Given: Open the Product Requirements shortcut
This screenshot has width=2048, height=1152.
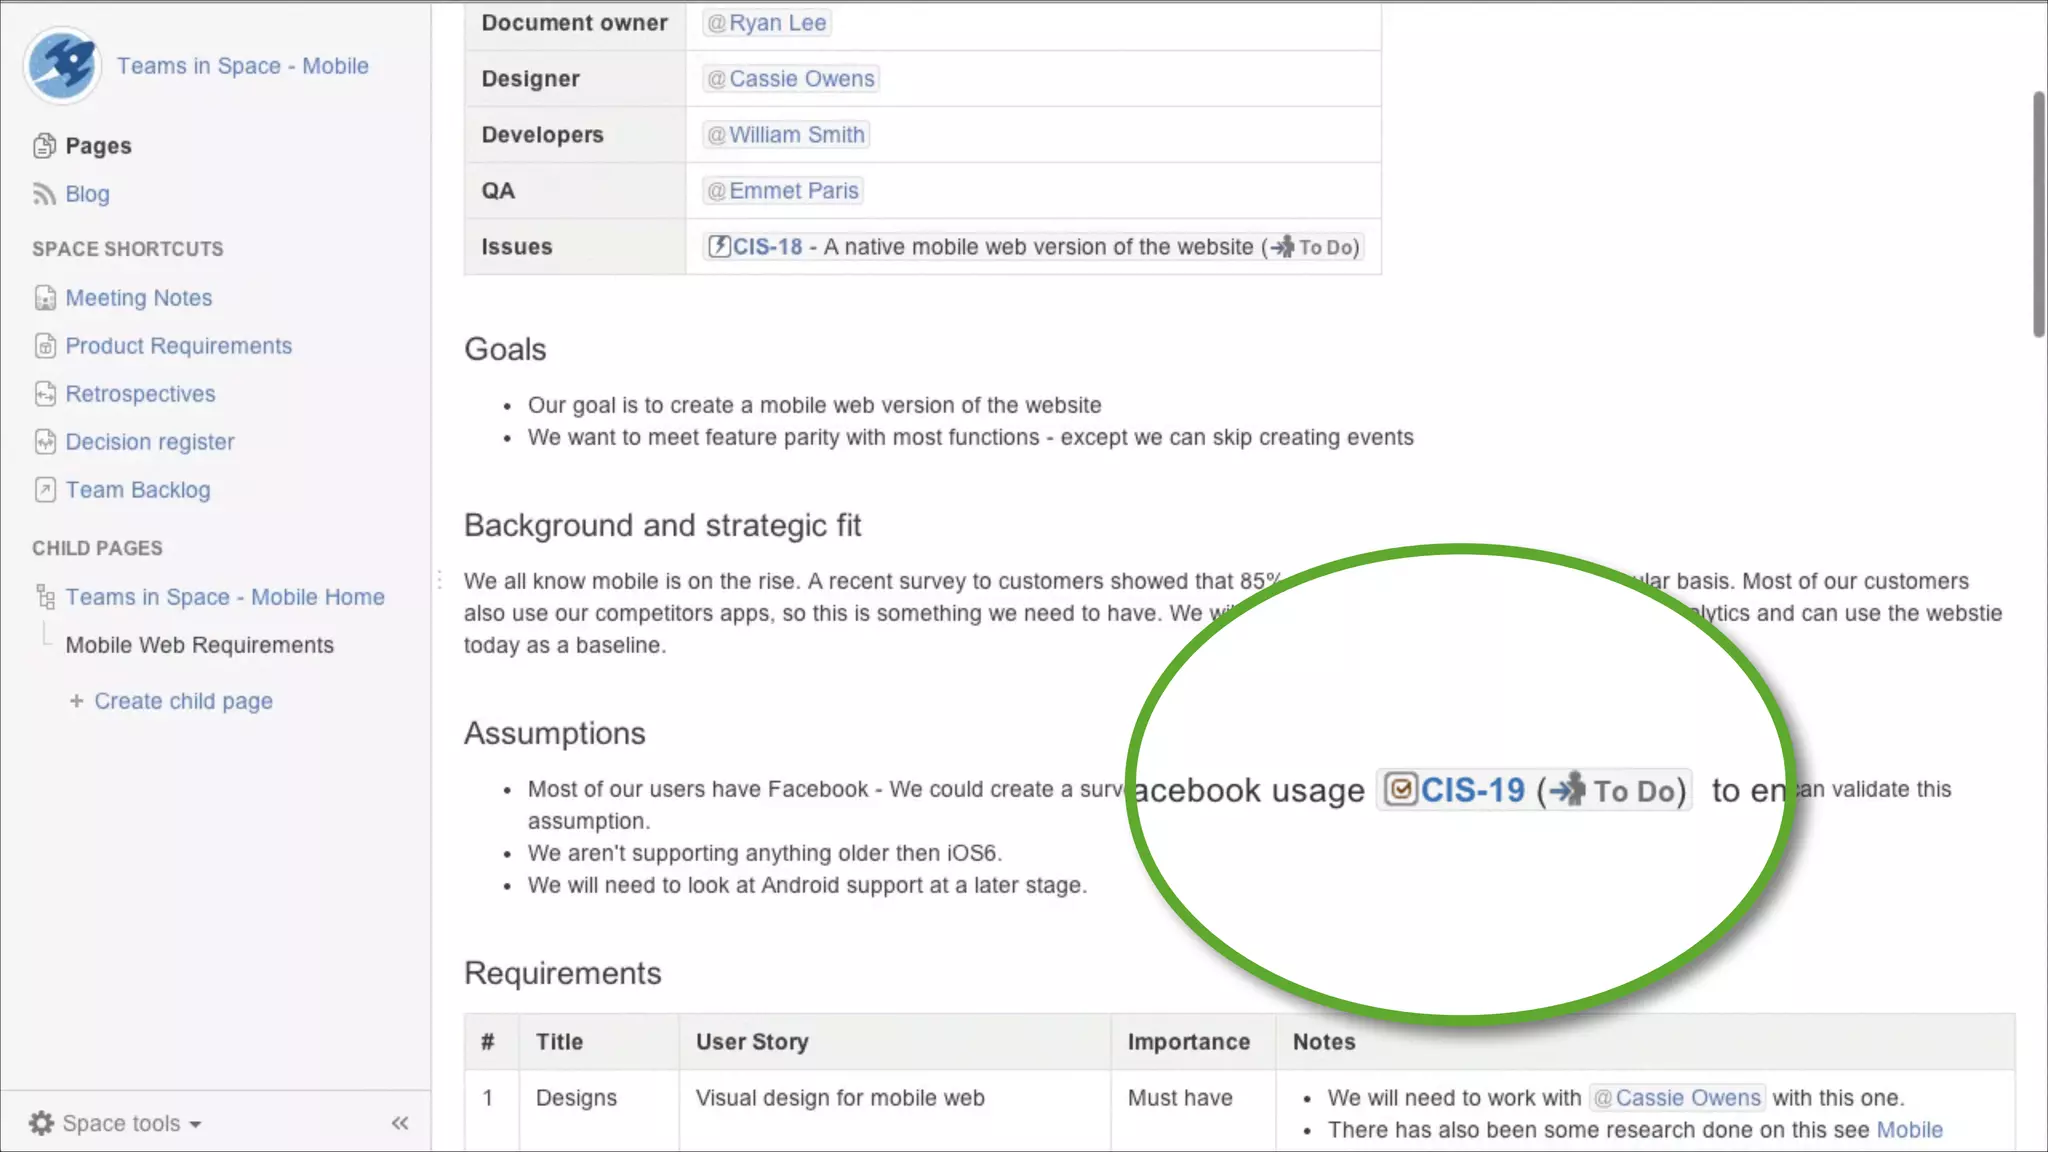Looking at the screenshot, I should (x=178, y=346).
